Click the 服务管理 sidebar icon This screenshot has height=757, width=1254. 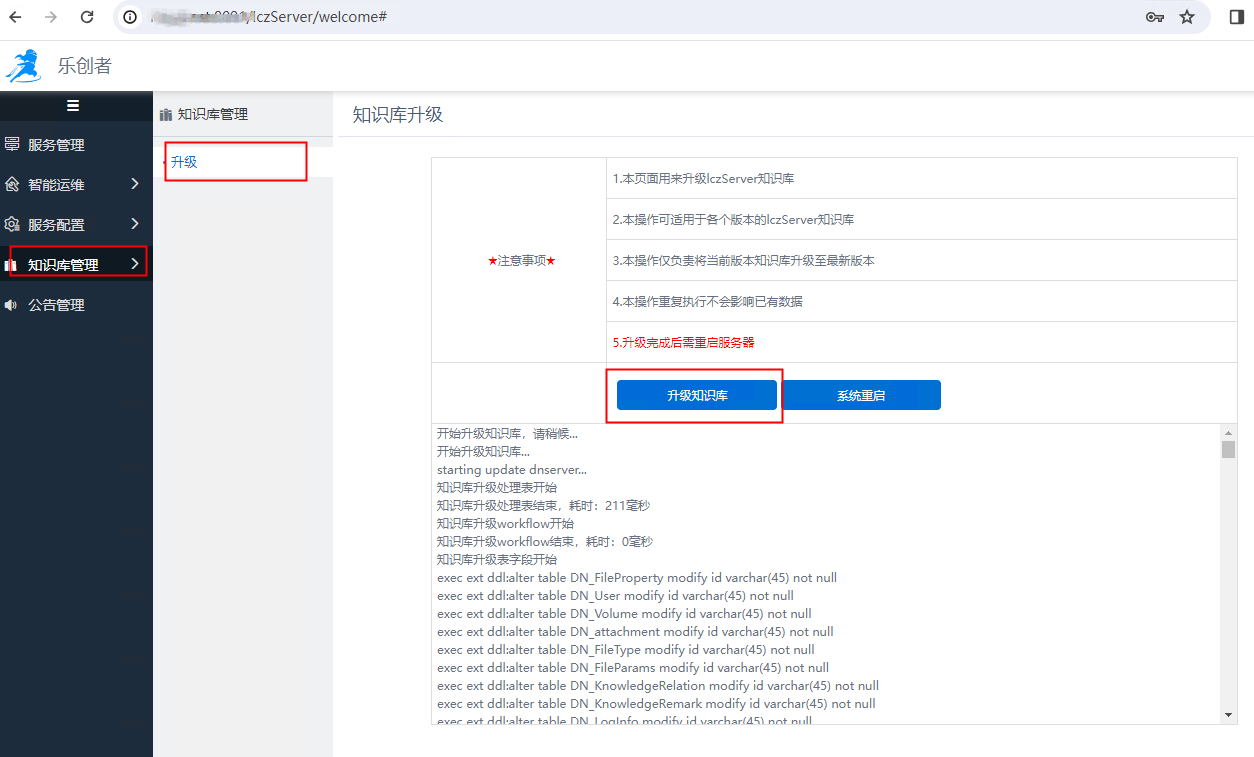(12, 144)
